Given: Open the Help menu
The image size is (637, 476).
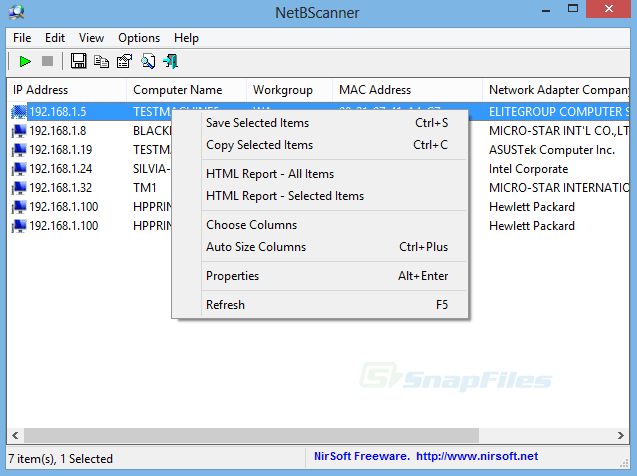Looking at the screenshot, I should point(186,38).
